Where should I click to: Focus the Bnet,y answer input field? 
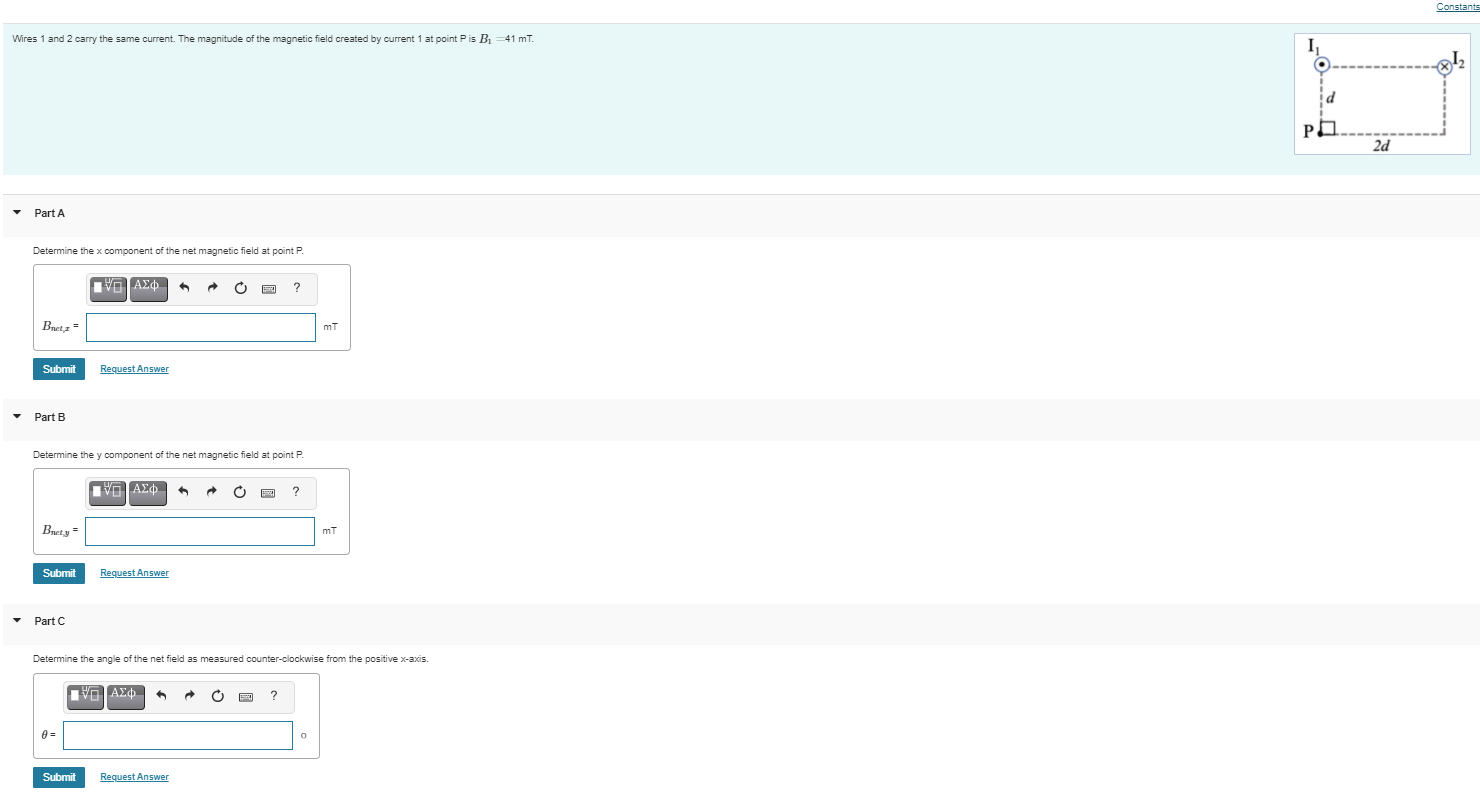click(200, 531)
